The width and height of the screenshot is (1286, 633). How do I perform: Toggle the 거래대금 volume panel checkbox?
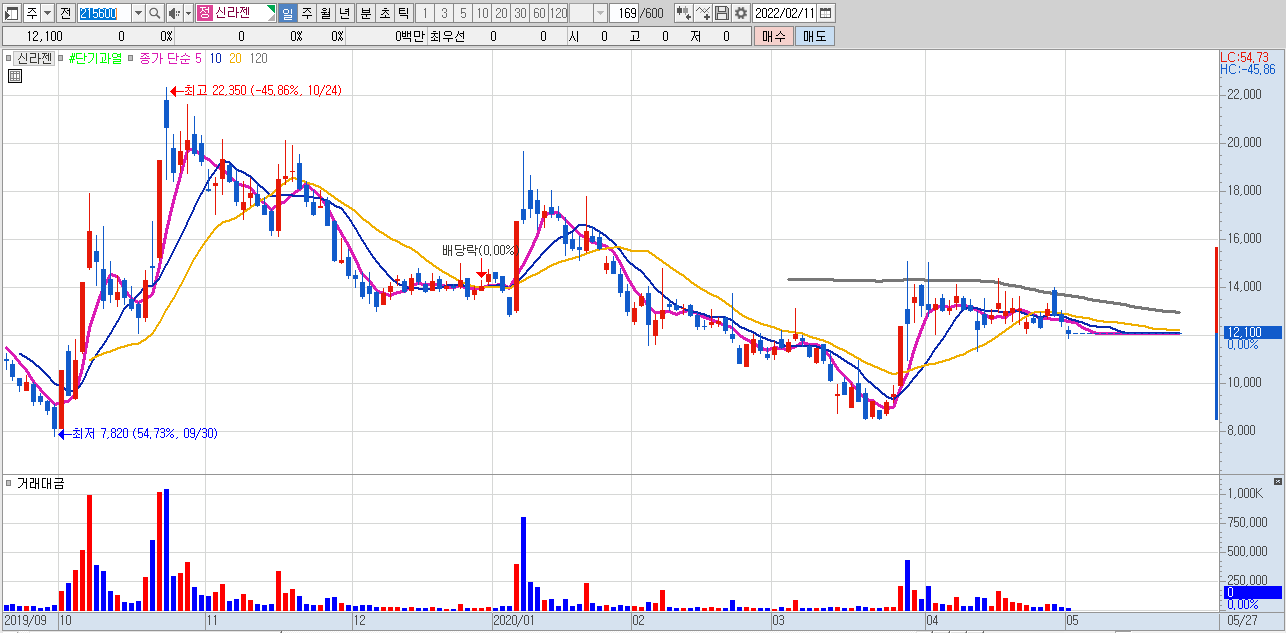(8, 483)
